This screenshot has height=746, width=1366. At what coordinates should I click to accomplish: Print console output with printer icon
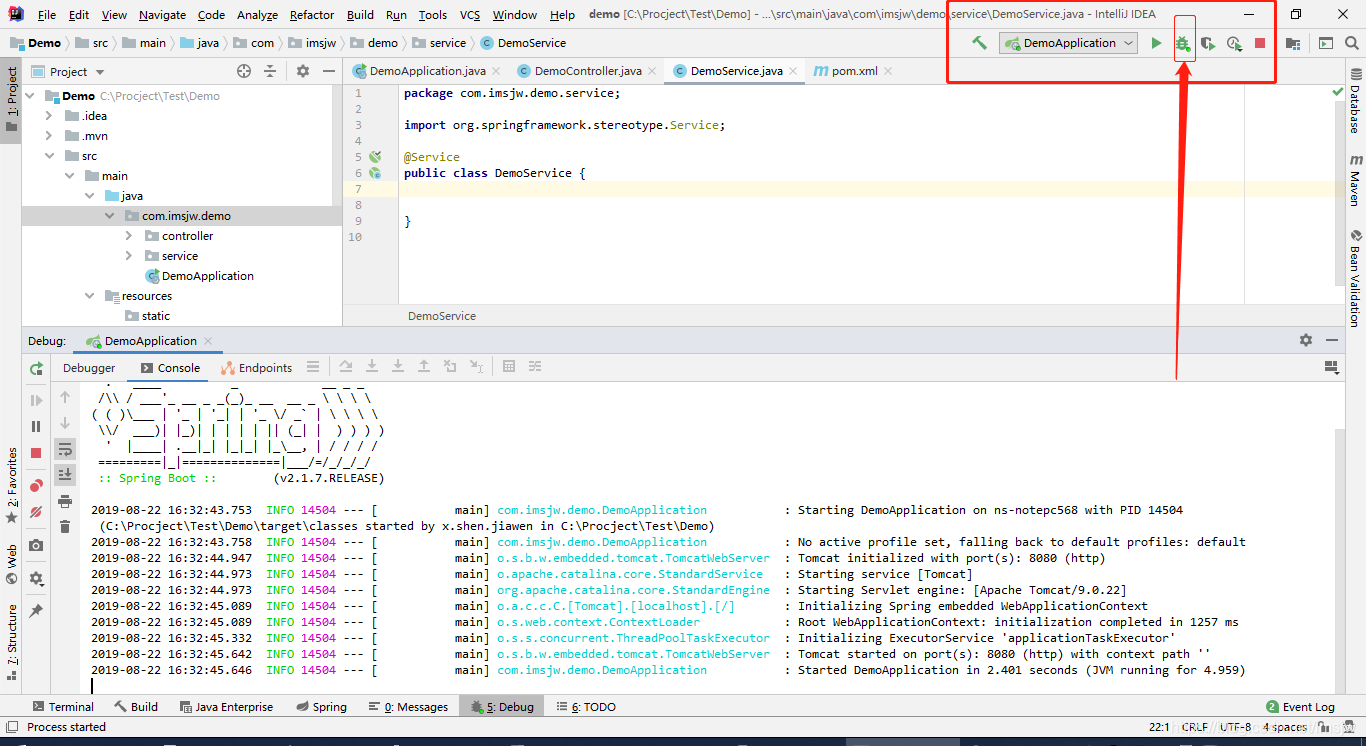(x=65, y=501)
